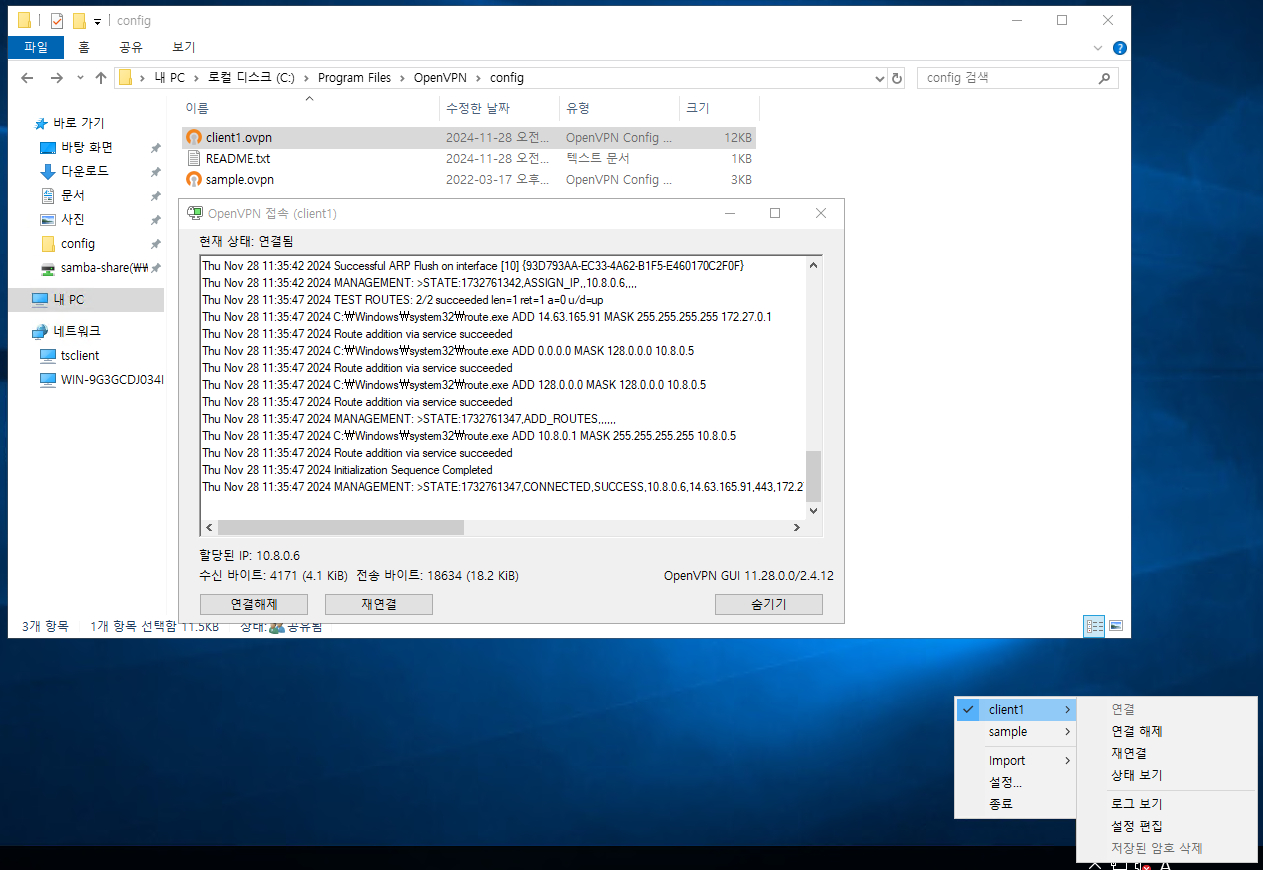Open Quick Access Toolbar customize dropdown
The height and width of the screenshot is (870, 1263).
[97, 21]
